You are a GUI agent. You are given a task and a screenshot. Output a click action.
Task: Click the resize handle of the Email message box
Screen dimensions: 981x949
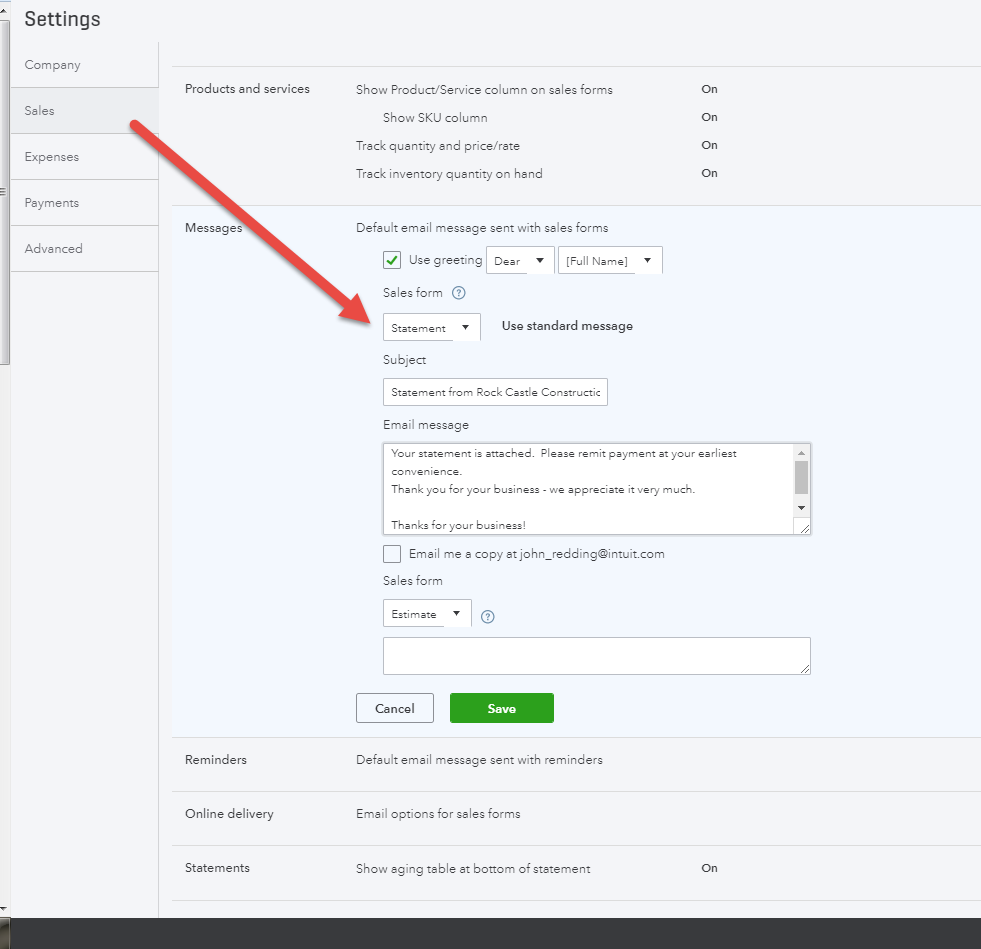tap(804, 527)
